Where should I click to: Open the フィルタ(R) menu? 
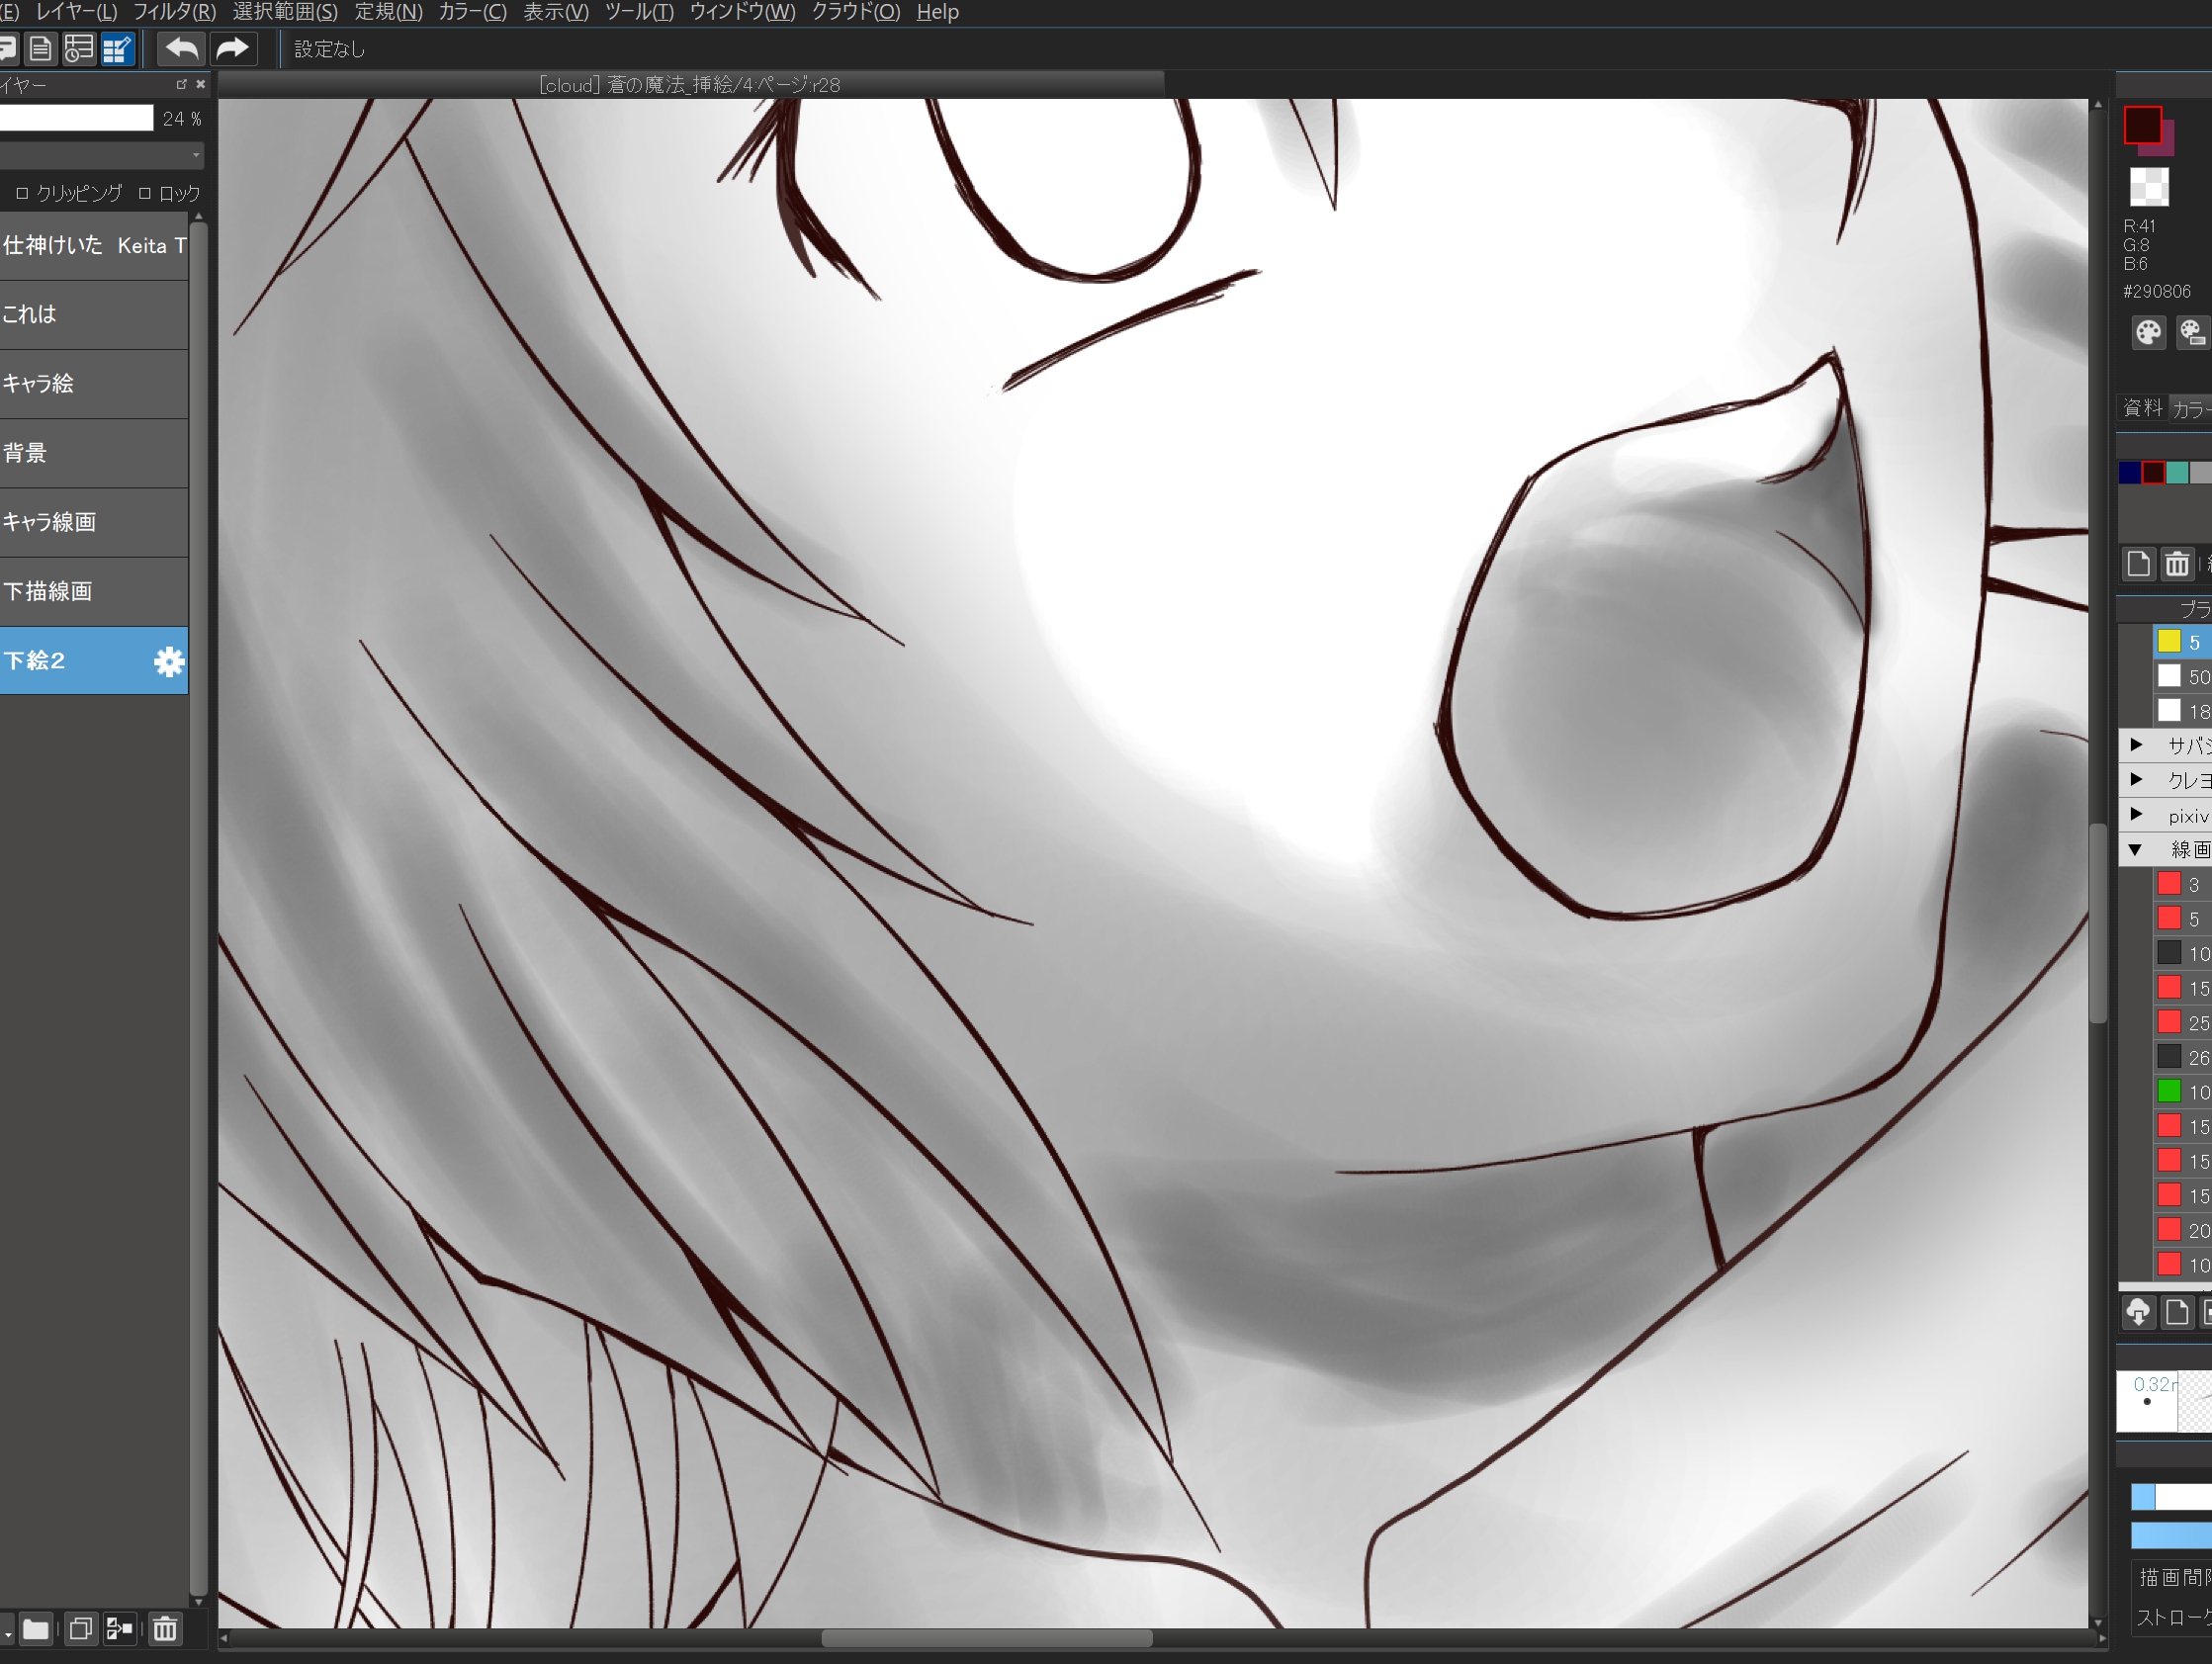174,12
